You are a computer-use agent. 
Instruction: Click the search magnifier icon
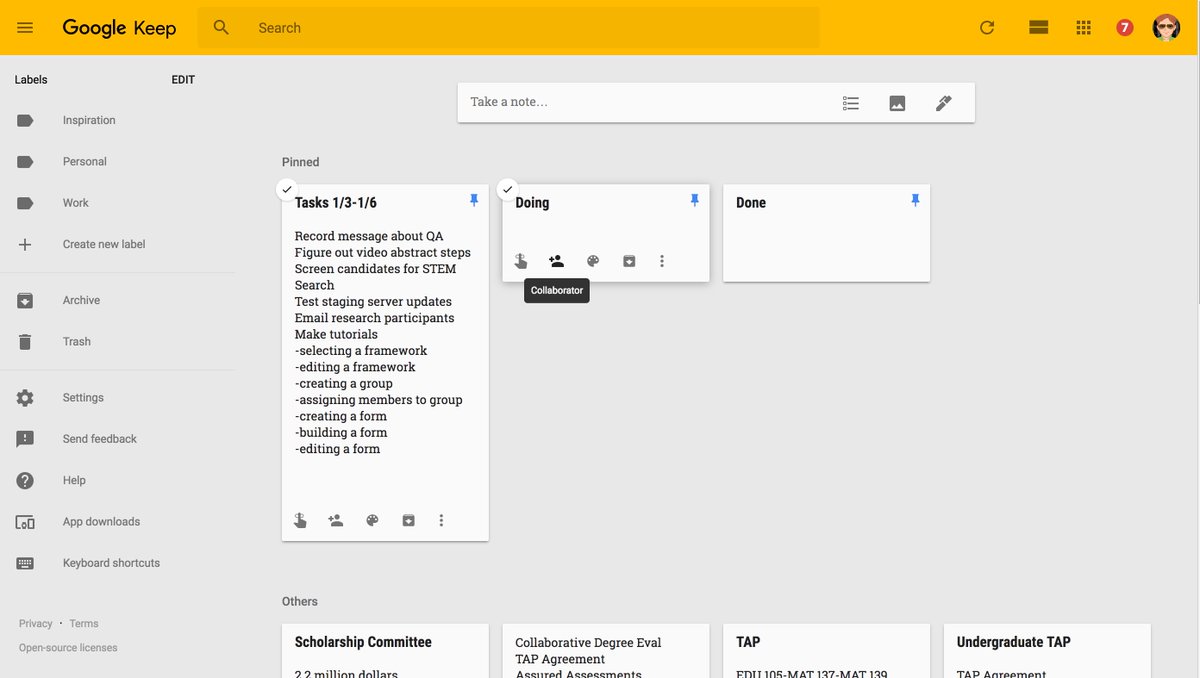point(221,28)
